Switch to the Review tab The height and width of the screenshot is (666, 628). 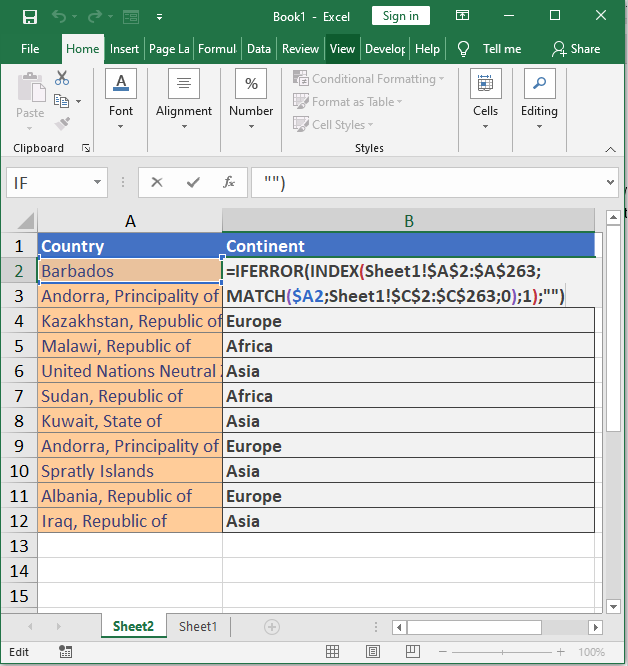[300, 49]
